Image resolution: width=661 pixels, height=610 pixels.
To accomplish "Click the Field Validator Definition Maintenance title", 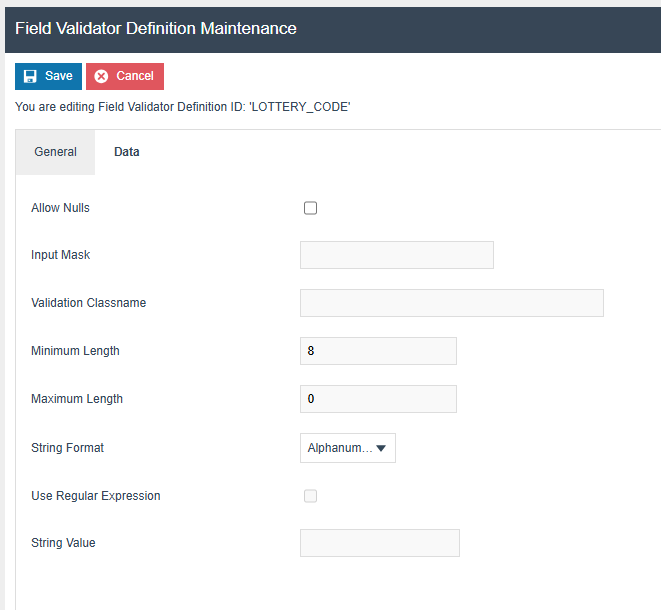I will coord(156,28).
